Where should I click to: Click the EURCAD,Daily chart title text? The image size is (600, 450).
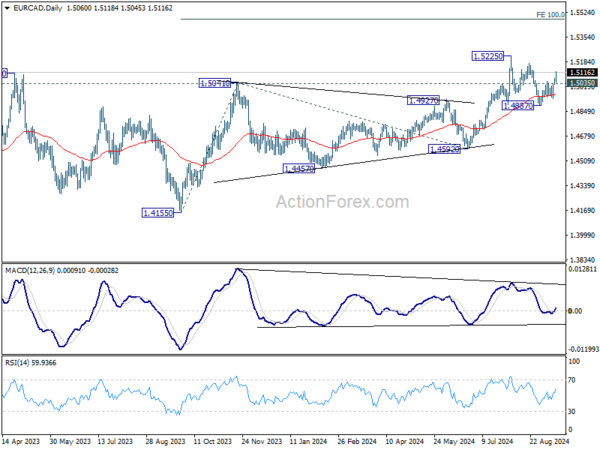[38, 8]
